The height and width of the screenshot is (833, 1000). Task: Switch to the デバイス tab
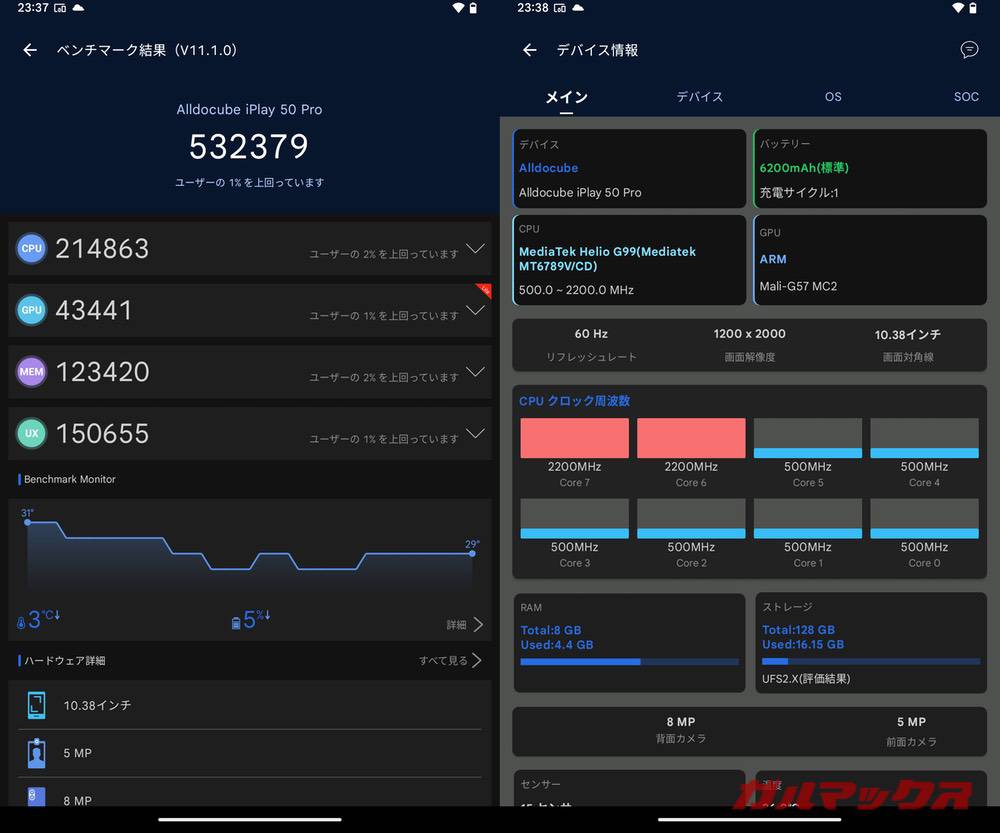tap(699, 97)
